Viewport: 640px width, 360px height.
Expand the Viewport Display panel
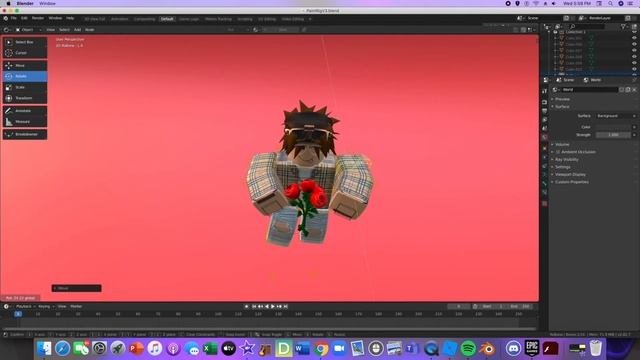click(x=570, y=175)
